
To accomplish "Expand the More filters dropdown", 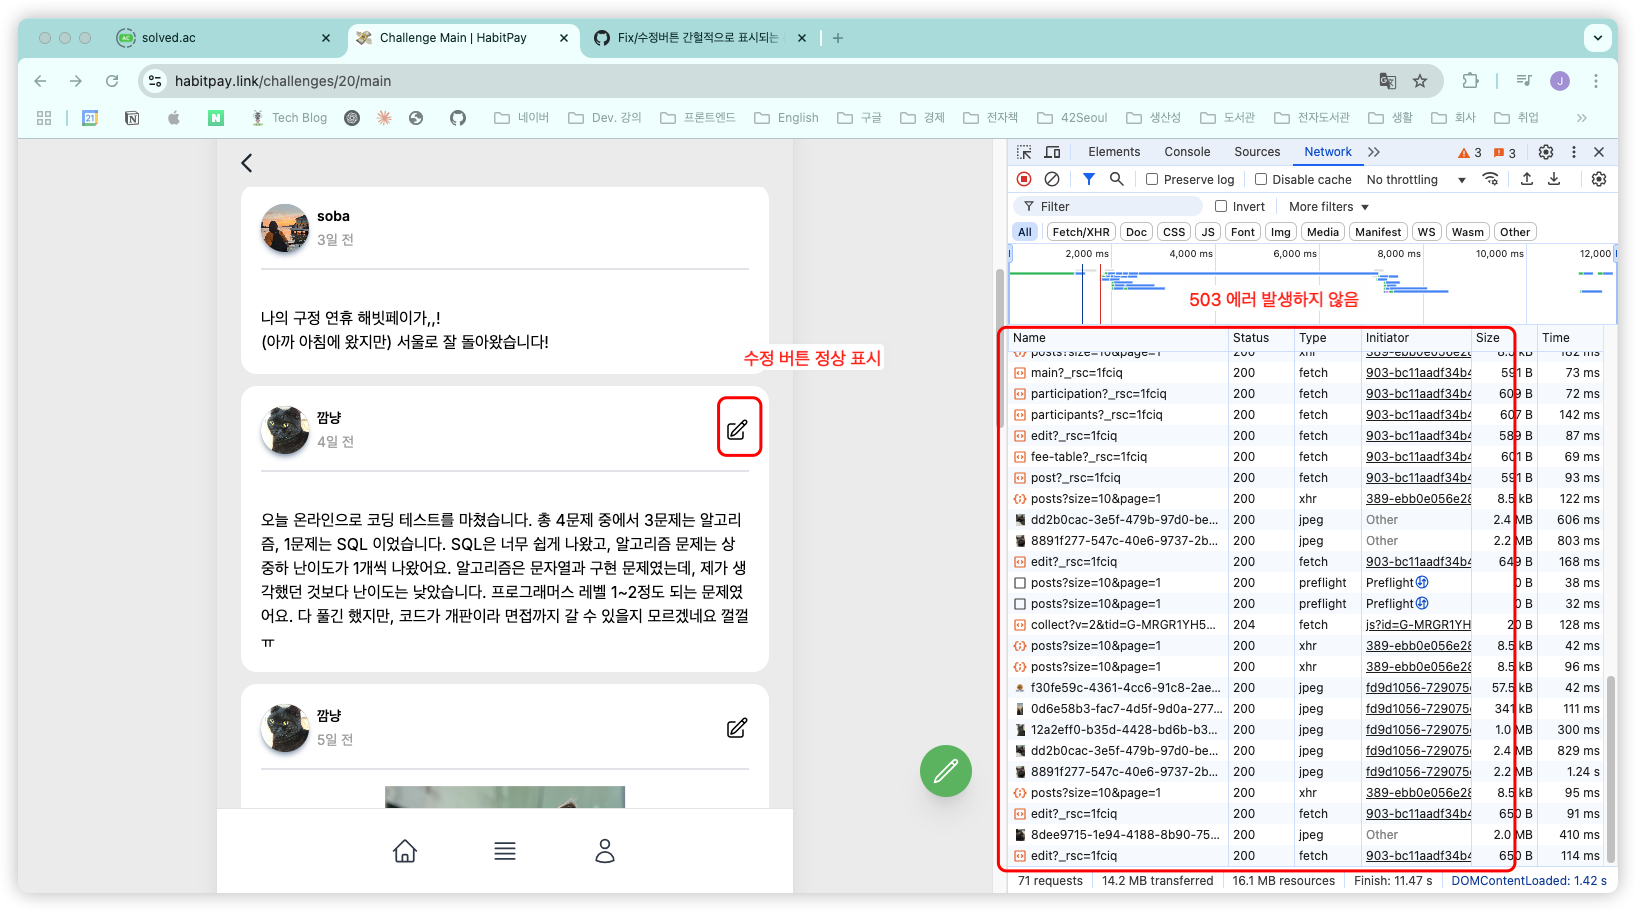I will pos(1328,207).
